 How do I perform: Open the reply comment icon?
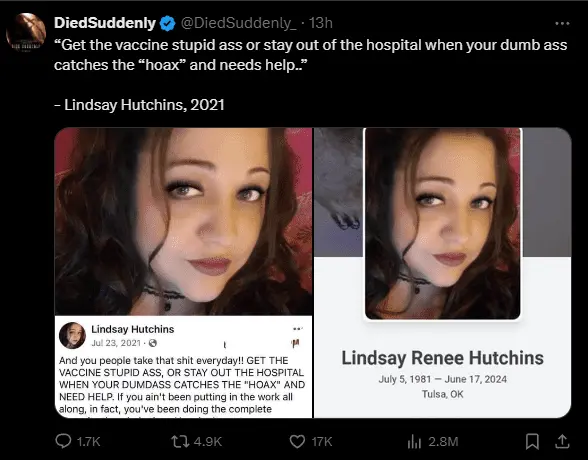63,441
